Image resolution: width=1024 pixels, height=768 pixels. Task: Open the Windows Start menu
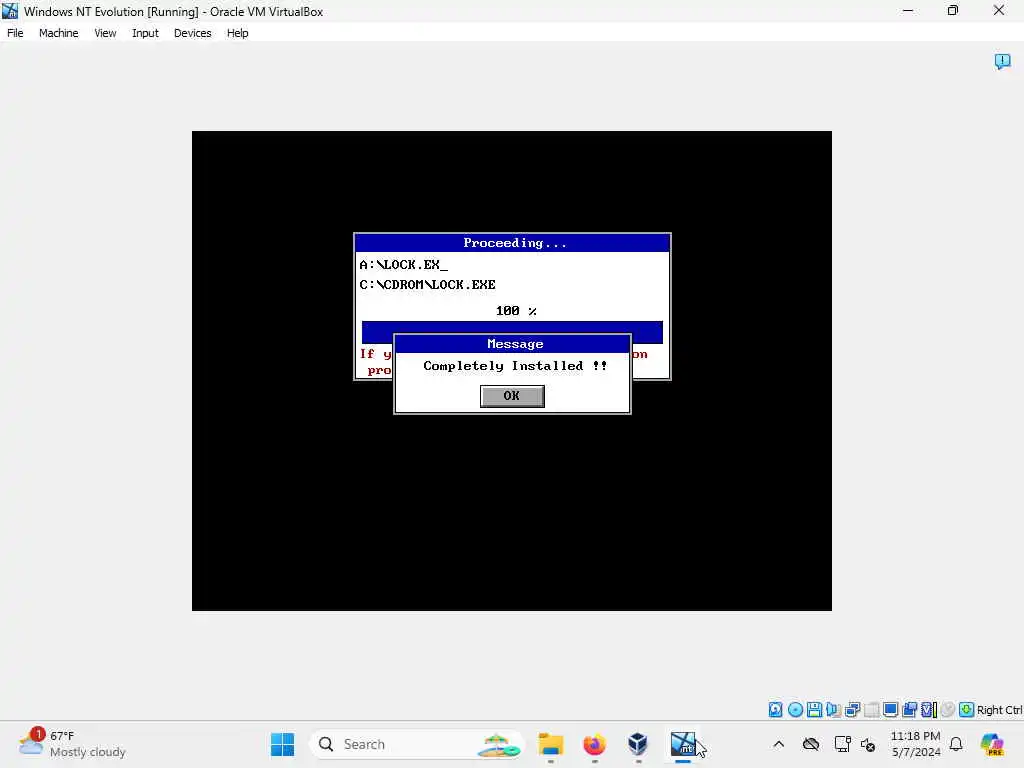[283, 744]
